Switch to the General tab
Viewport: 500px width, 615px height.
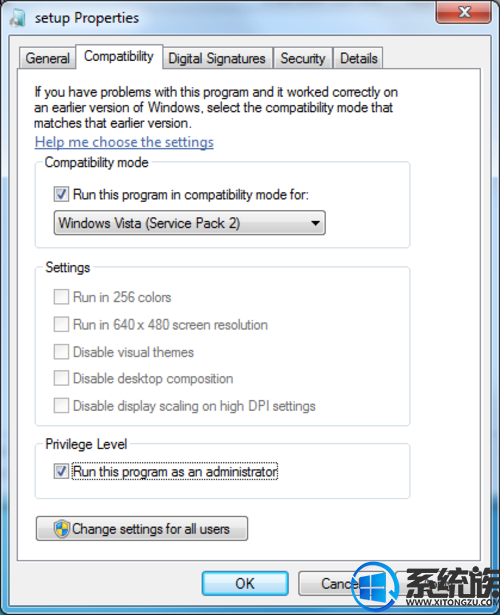[47, 58]
